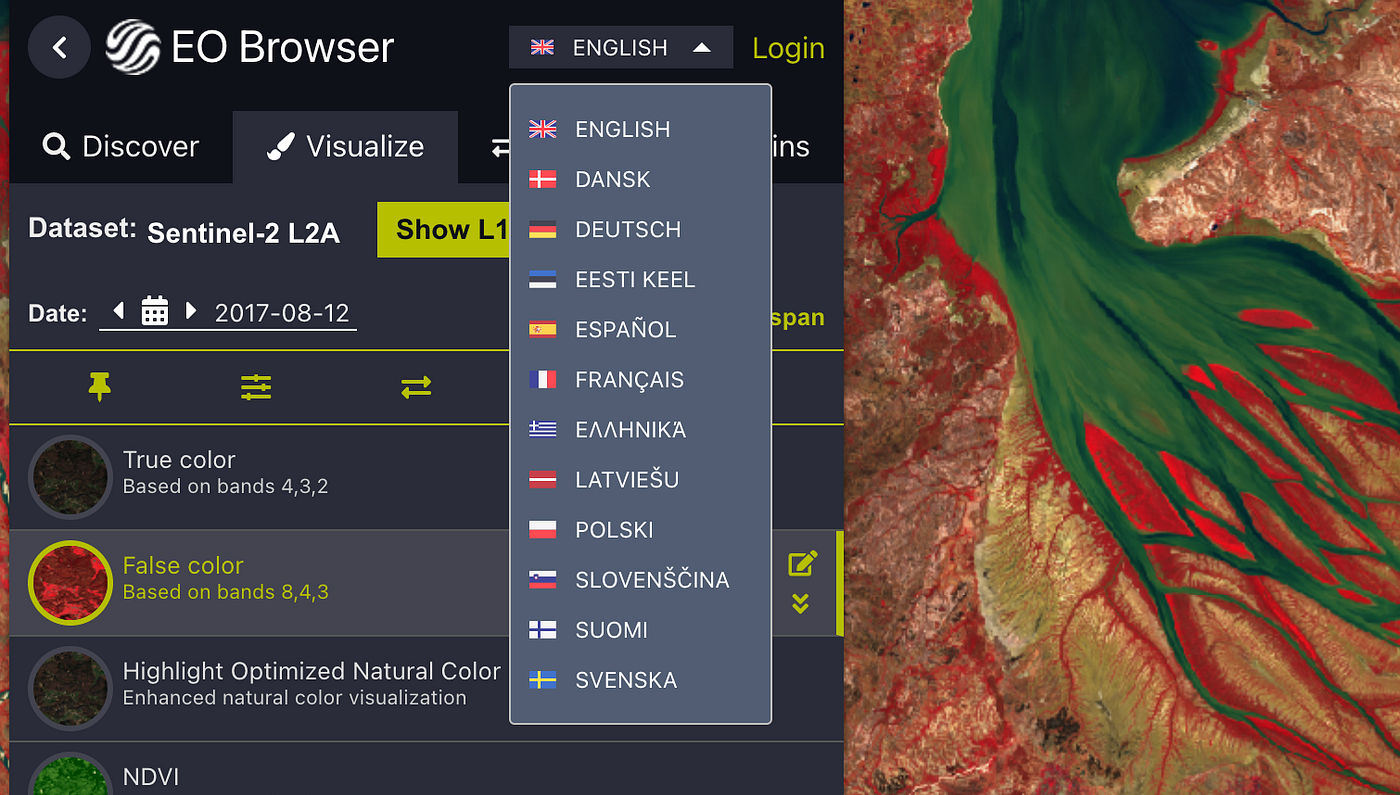Edit the False color custom script icon
The image size is (1400, 795).
(802, 564)
